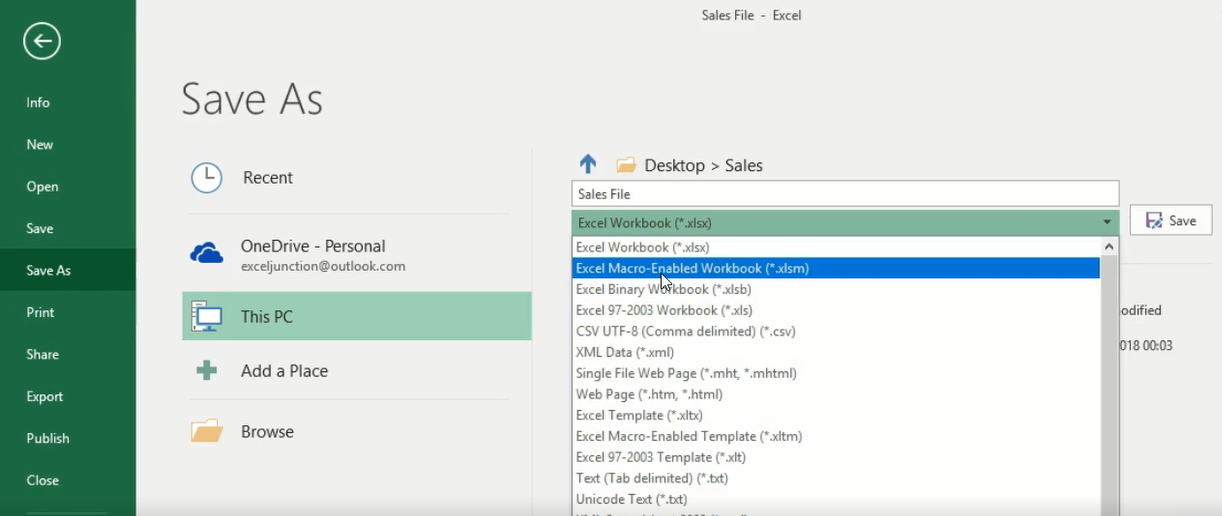Choose Text (Tab delimited) (*.txt)

click(x=836, y=478)
